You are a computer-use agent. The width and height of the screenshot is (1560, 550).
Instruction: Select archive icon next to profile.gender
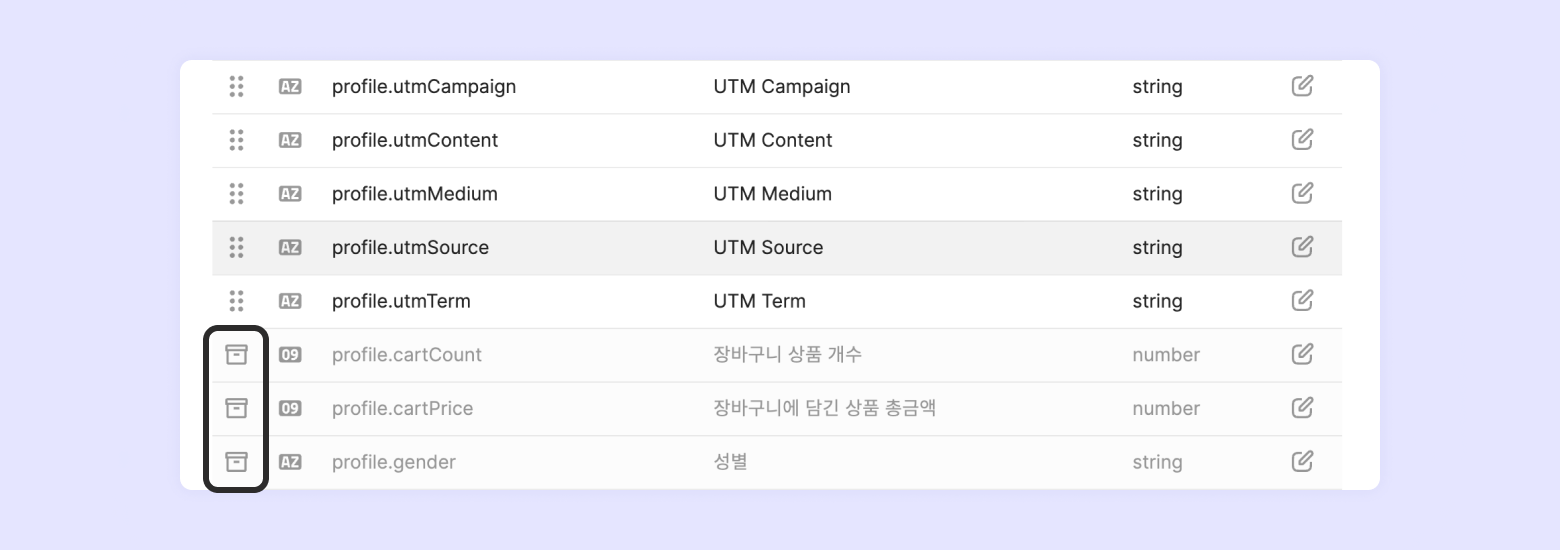236,461
